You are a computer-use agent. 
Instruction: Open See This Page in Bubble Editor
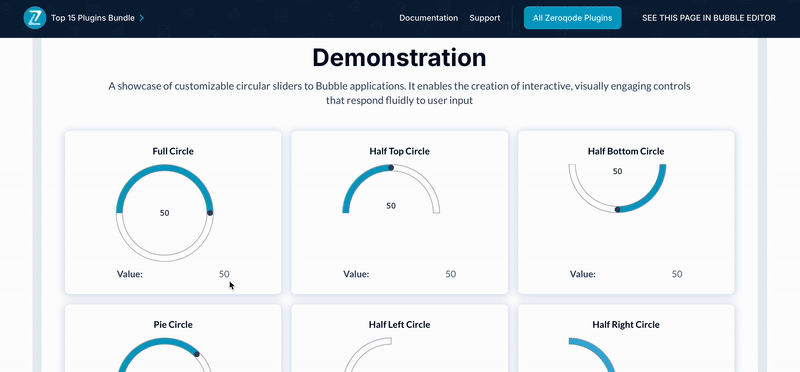[x=709, y=18]
